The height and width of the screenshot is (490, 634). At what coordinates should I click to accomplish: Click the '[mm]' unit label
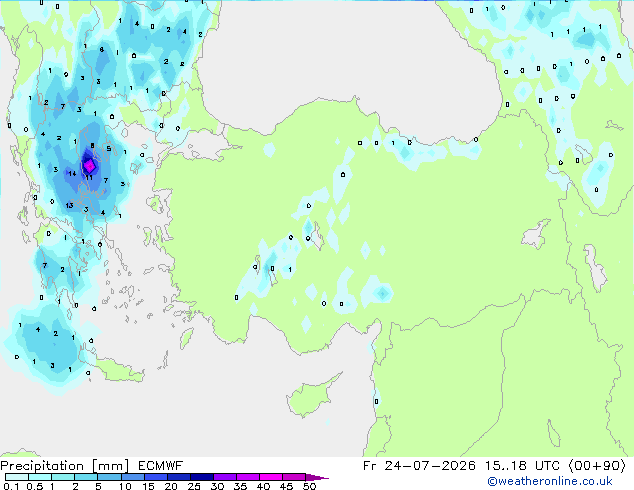(x=111, y=466)
